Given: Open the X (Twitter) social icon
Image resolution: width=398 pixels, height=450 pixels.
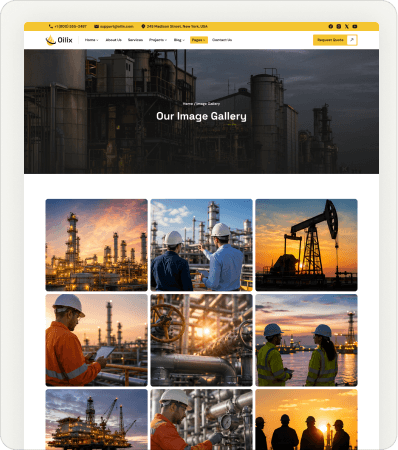Looking at the screenshot, I should [347, 26].
